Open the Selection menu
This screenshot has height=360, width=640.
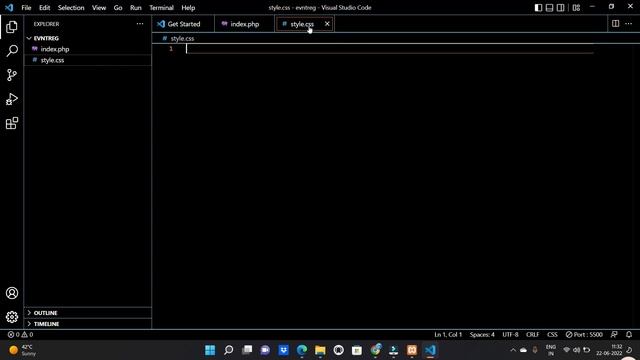coord(71,7)
